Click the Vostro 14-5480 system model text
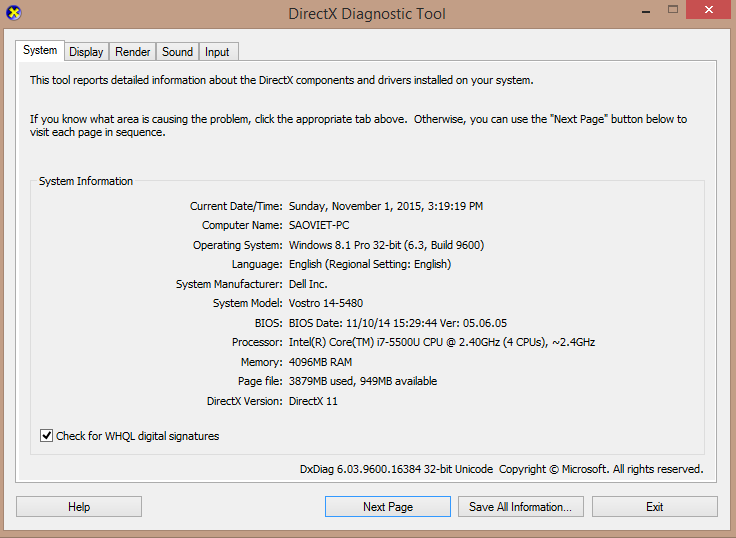The height and width of the screenshot is (538, 736). (327, 303)
